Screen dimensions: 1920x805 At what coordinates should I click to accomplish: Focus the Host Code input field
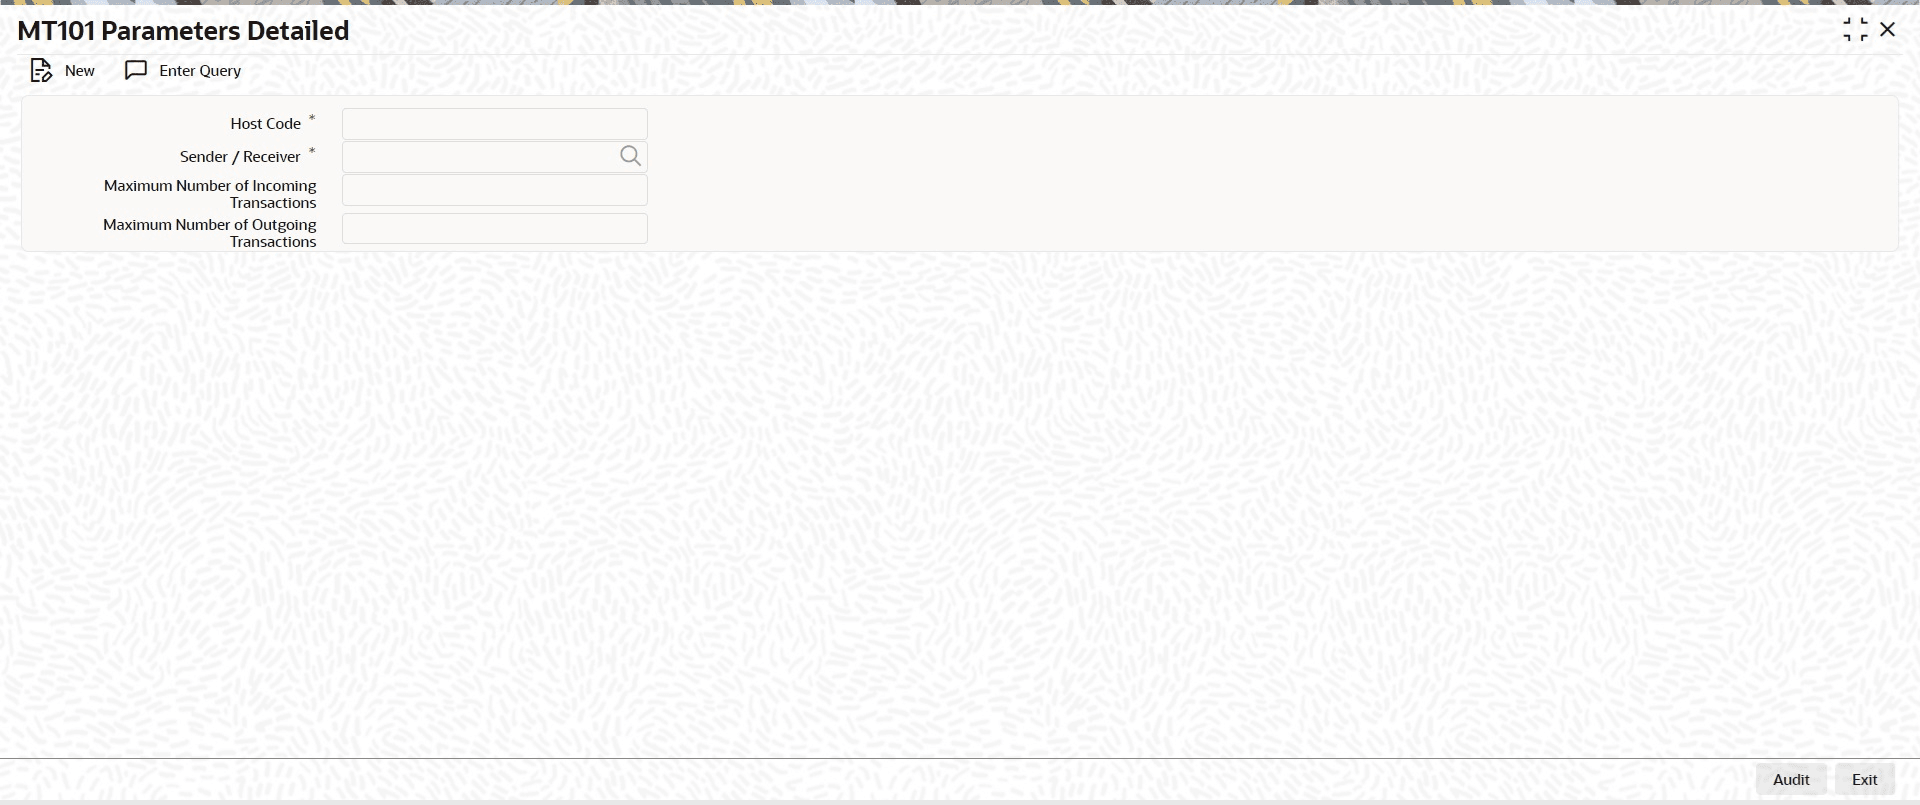pos(495,124)
